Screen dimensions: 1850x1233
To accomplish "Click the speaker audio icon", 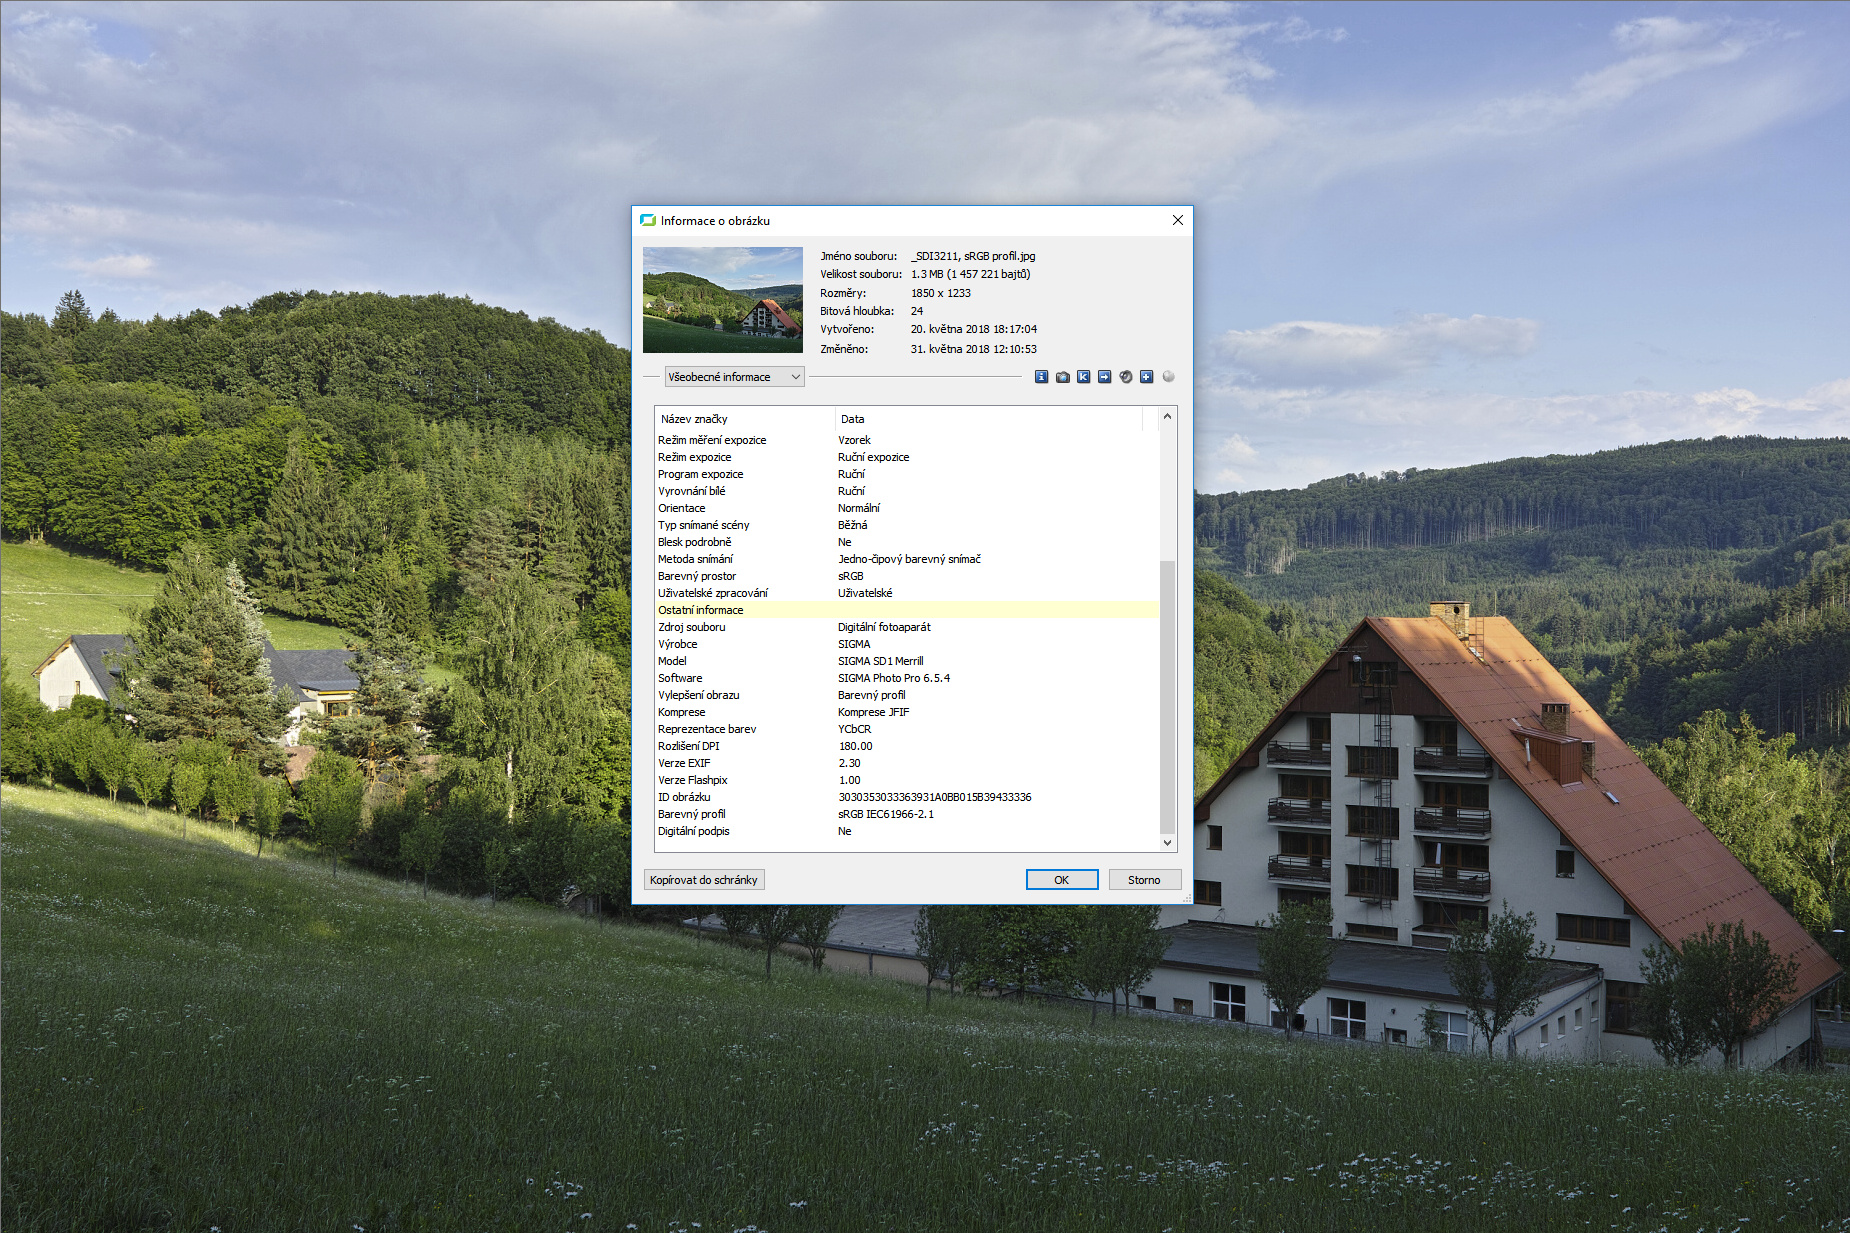I will [x=1125, y=377].
